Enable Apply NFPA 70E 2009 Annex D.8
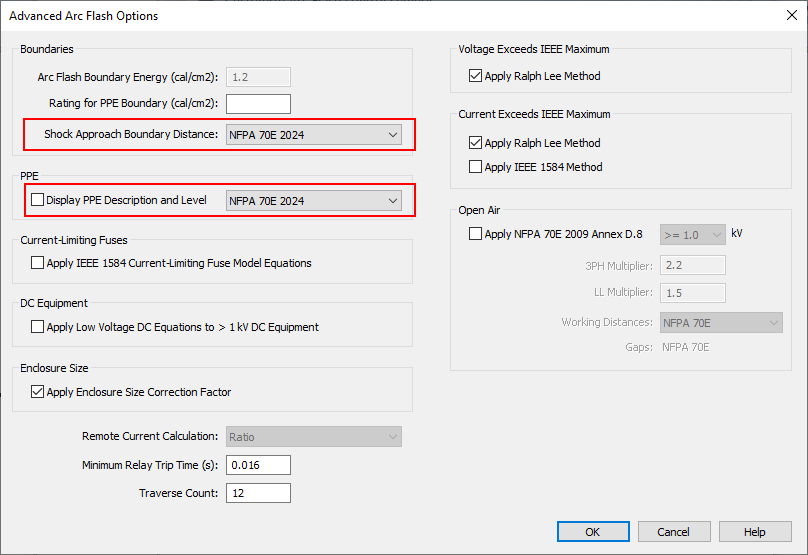This screenshot has width=808, height=555. [476, 233]
